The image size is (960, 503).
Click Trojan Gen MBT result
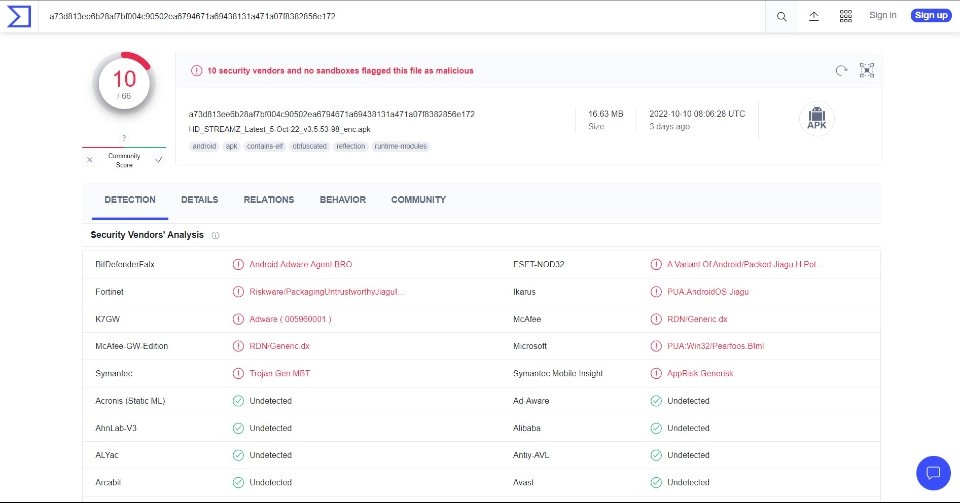280,373
